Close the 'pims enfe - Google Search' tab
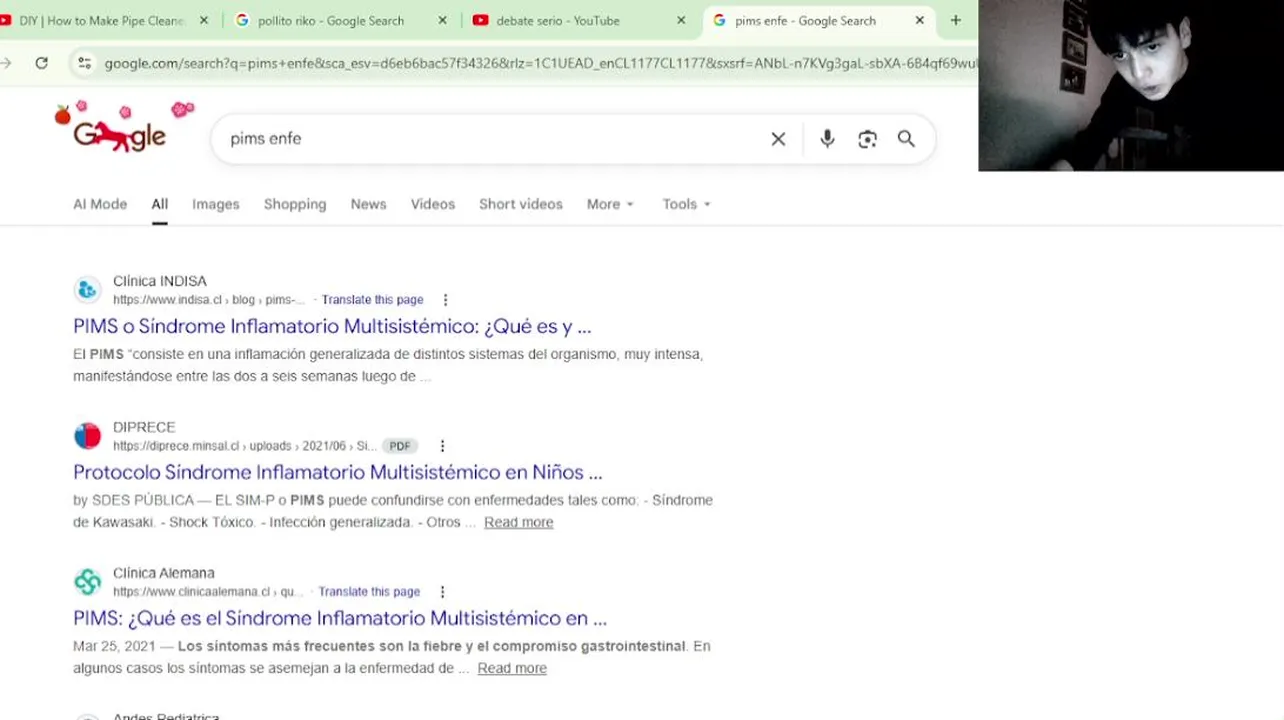 pos(920,20)
